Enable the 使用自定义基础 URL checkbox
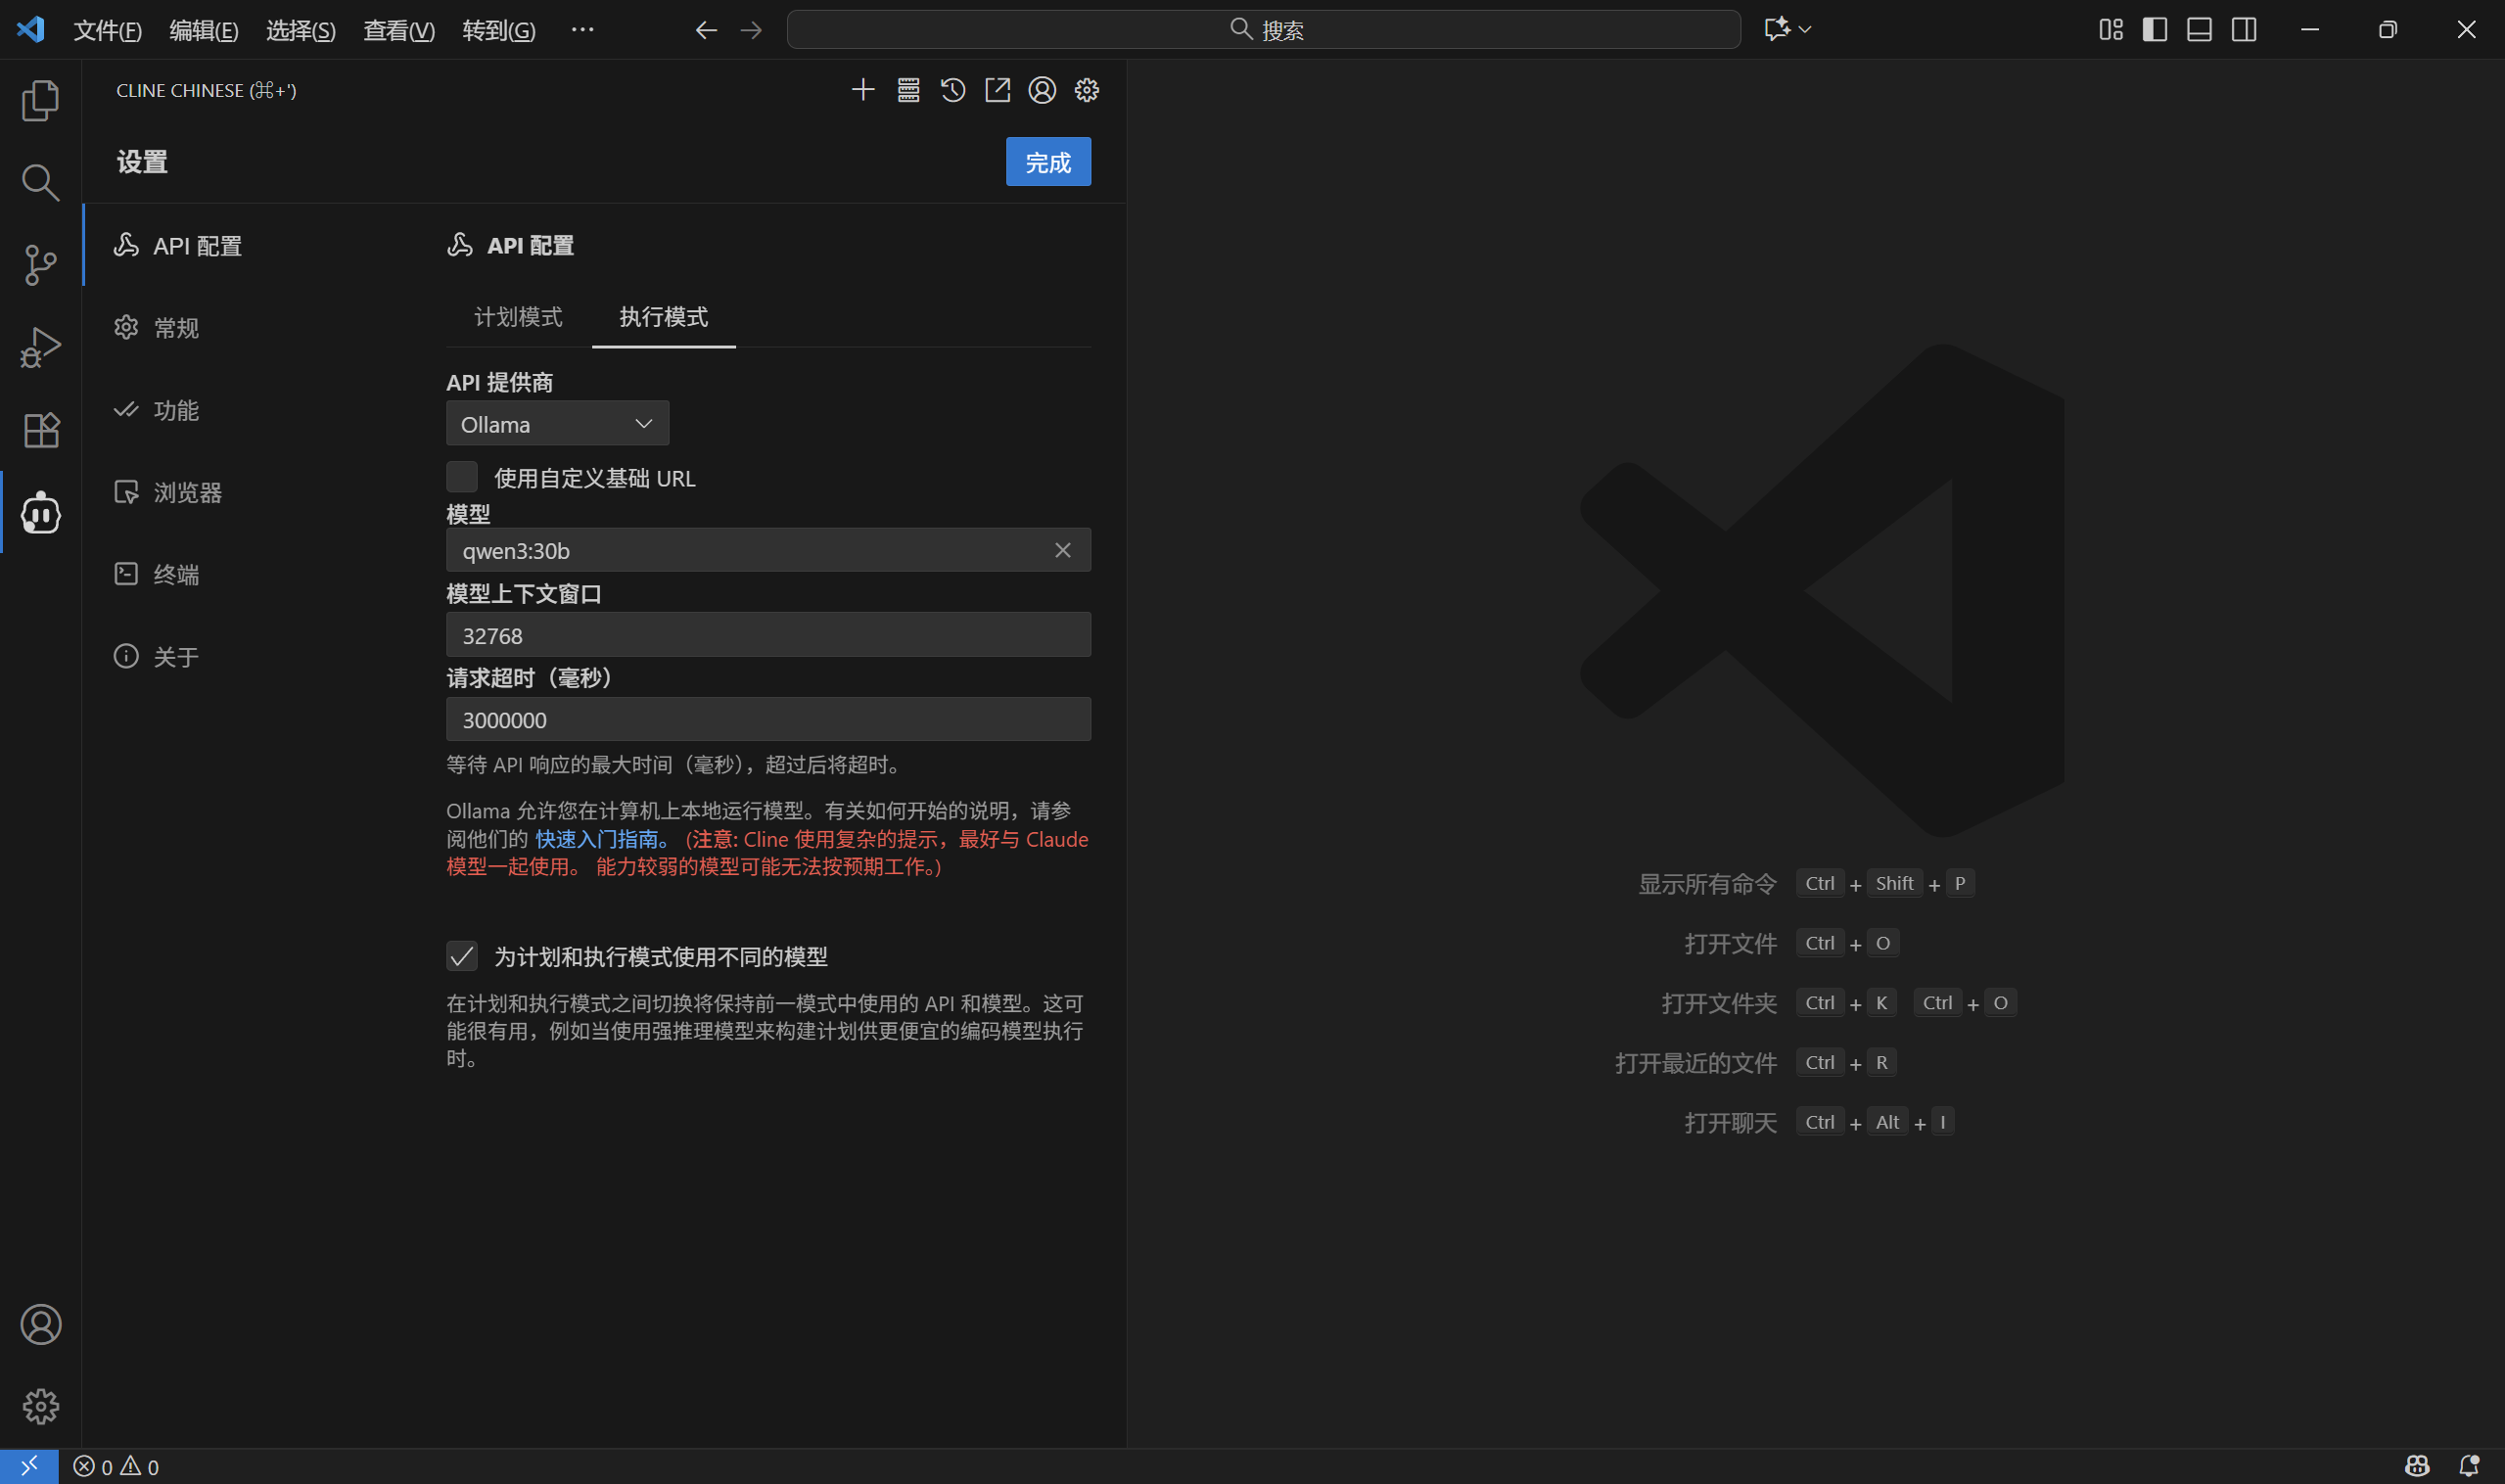 pos(462,477)
